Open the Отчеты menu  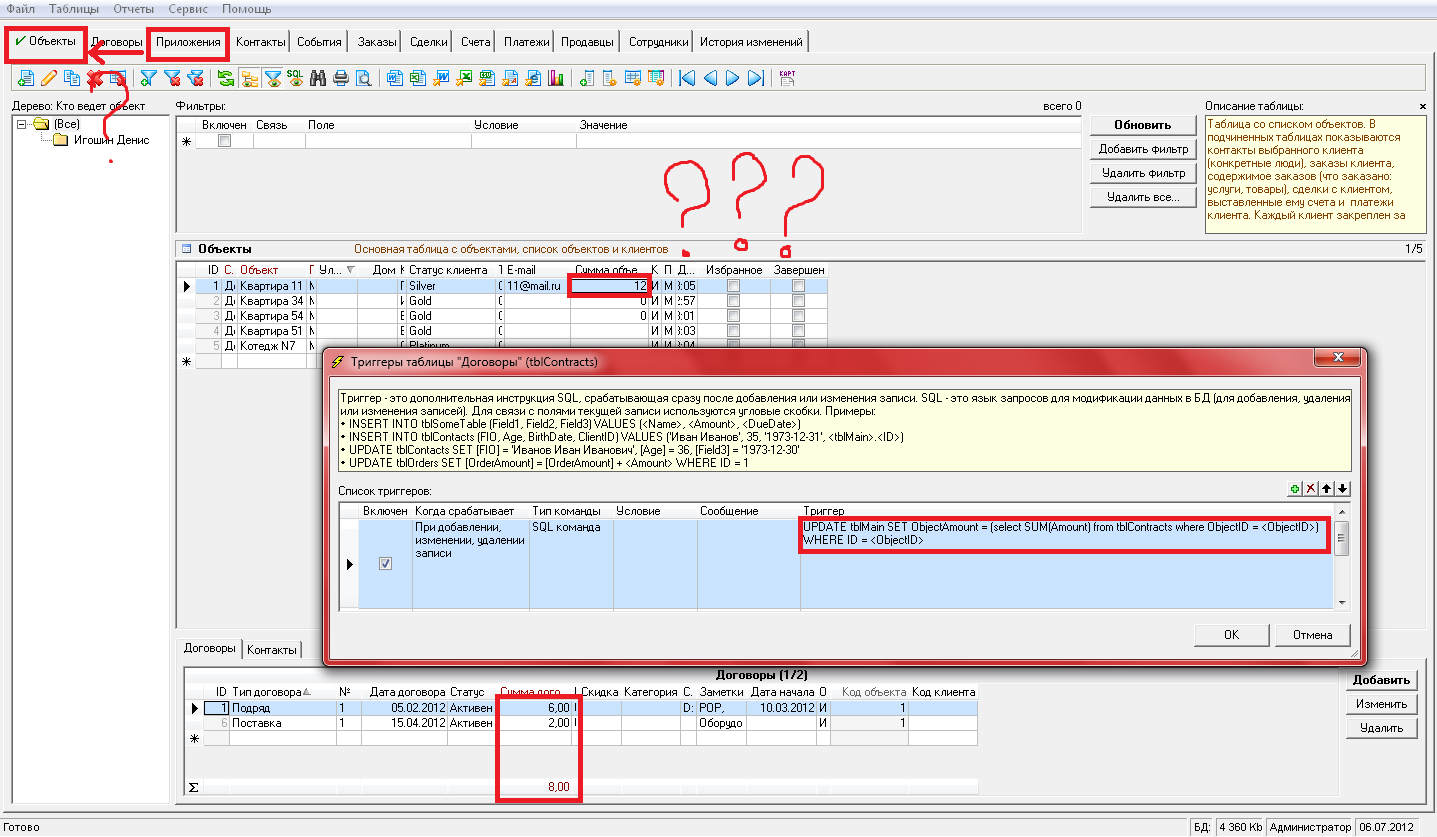click(133, 8)
